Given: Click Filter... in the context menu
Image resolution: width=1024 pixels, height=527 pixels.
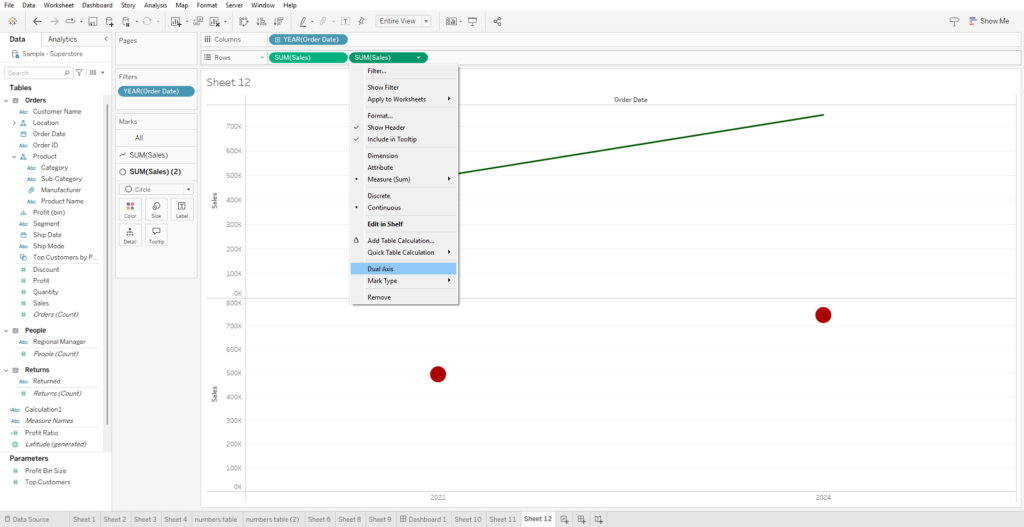Looking at the screenshot, I should click(404, 71).
